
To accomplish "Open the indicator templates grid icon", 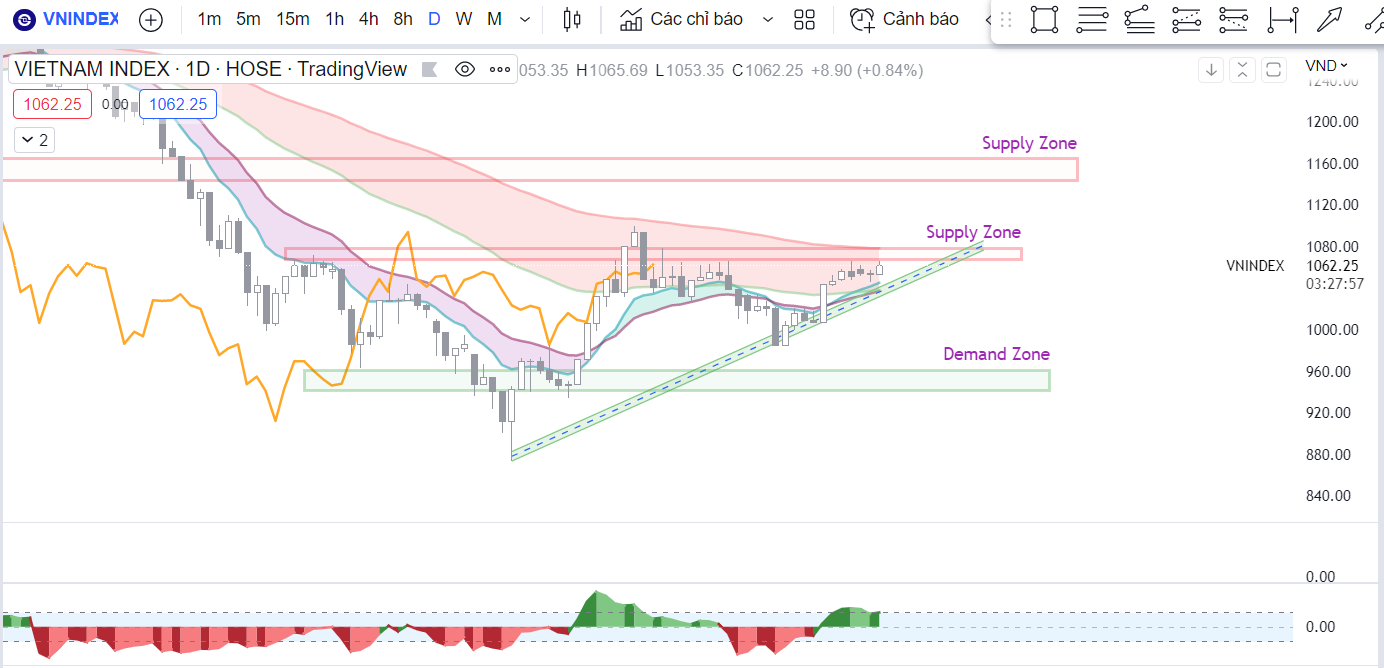I will coord(804,19).
